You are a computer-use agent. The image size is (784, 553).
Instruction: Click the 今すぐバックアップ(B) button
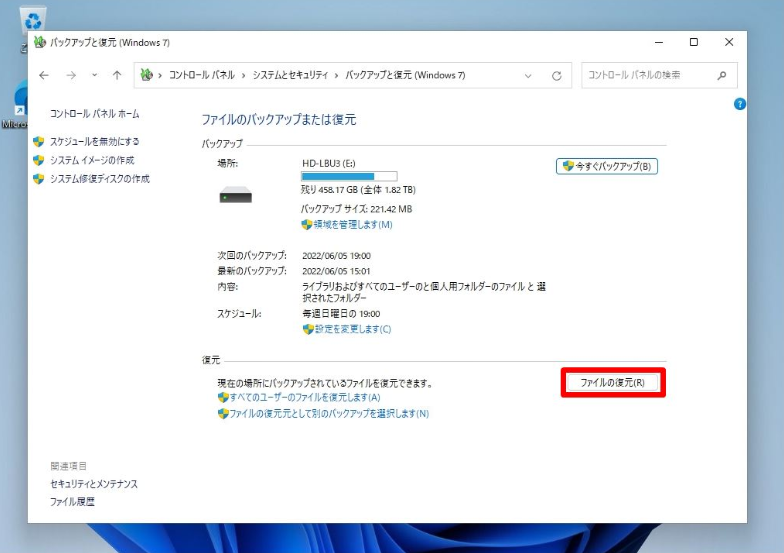[606, 166]
